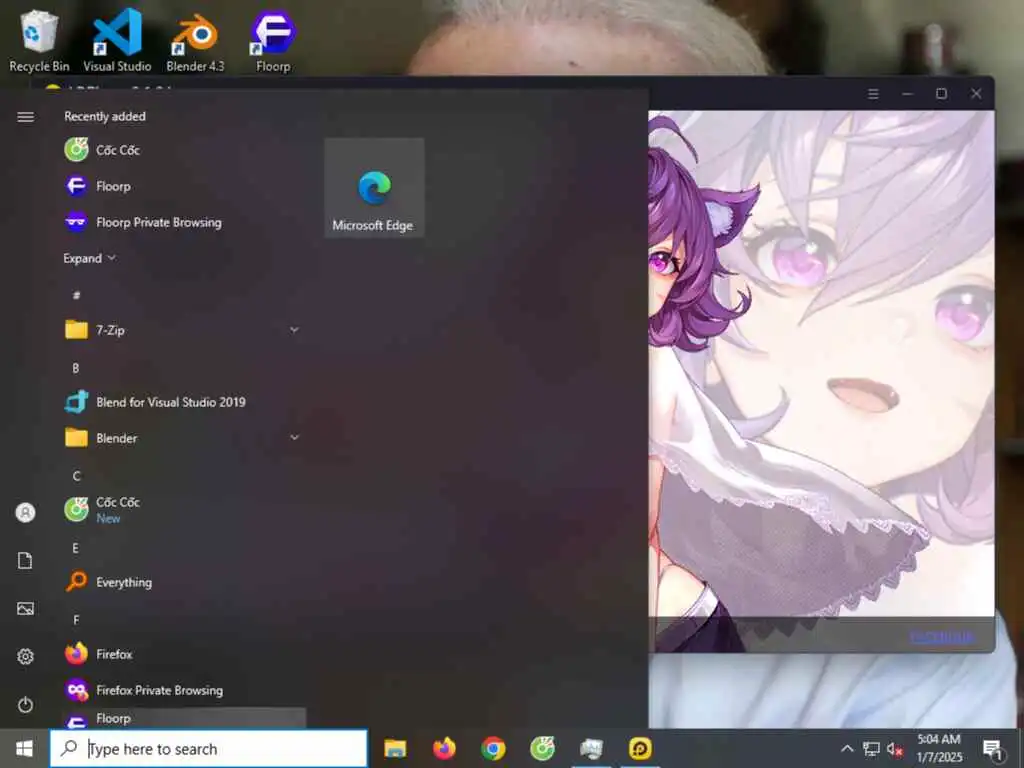Open Settings gear in Start sidebar
This screenshot has width=1024, height=768.
click(x=25, y=656)
